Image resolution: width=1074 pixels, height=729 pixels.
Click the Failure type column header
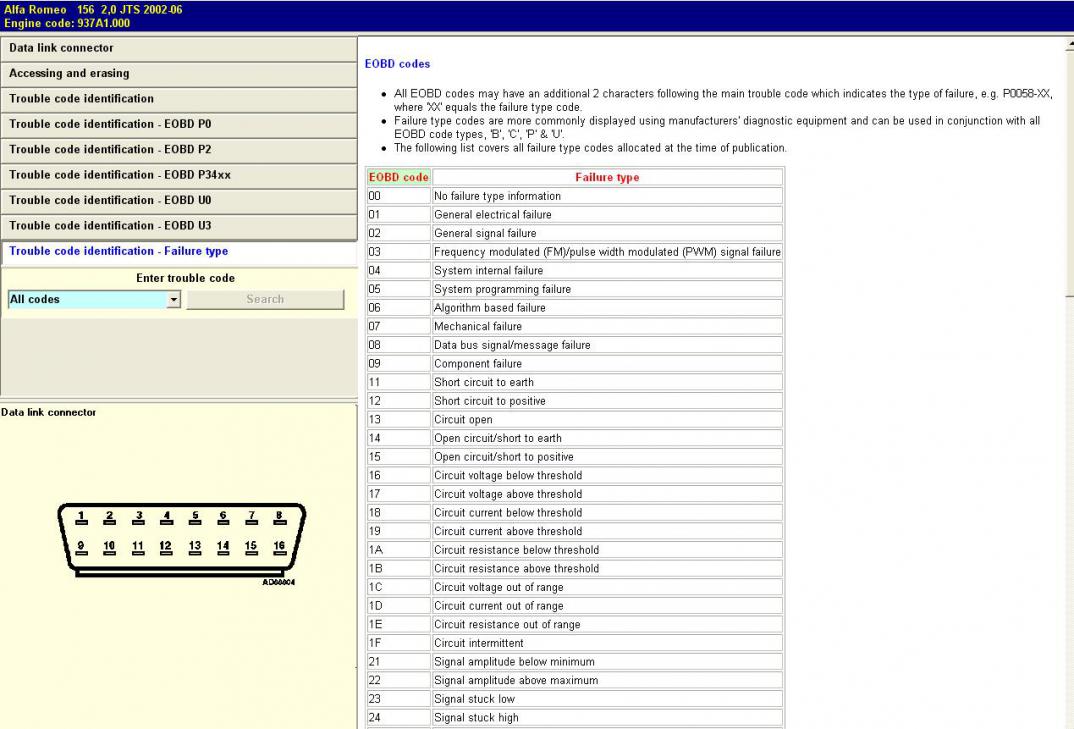608,177
